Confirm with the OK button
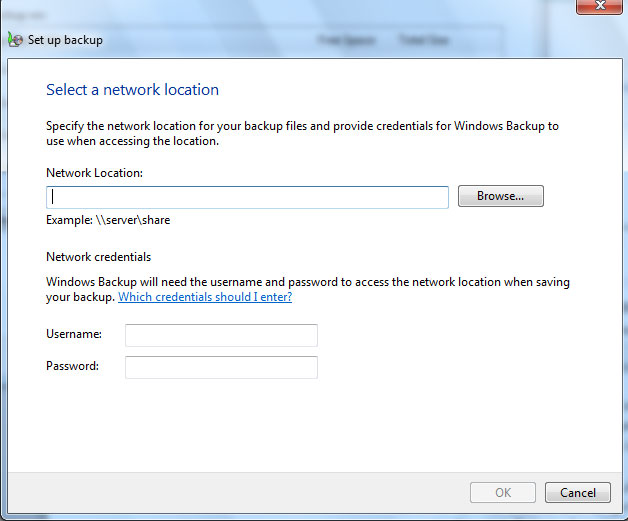The height and width of the screenshot is (521, 628). 503,492
